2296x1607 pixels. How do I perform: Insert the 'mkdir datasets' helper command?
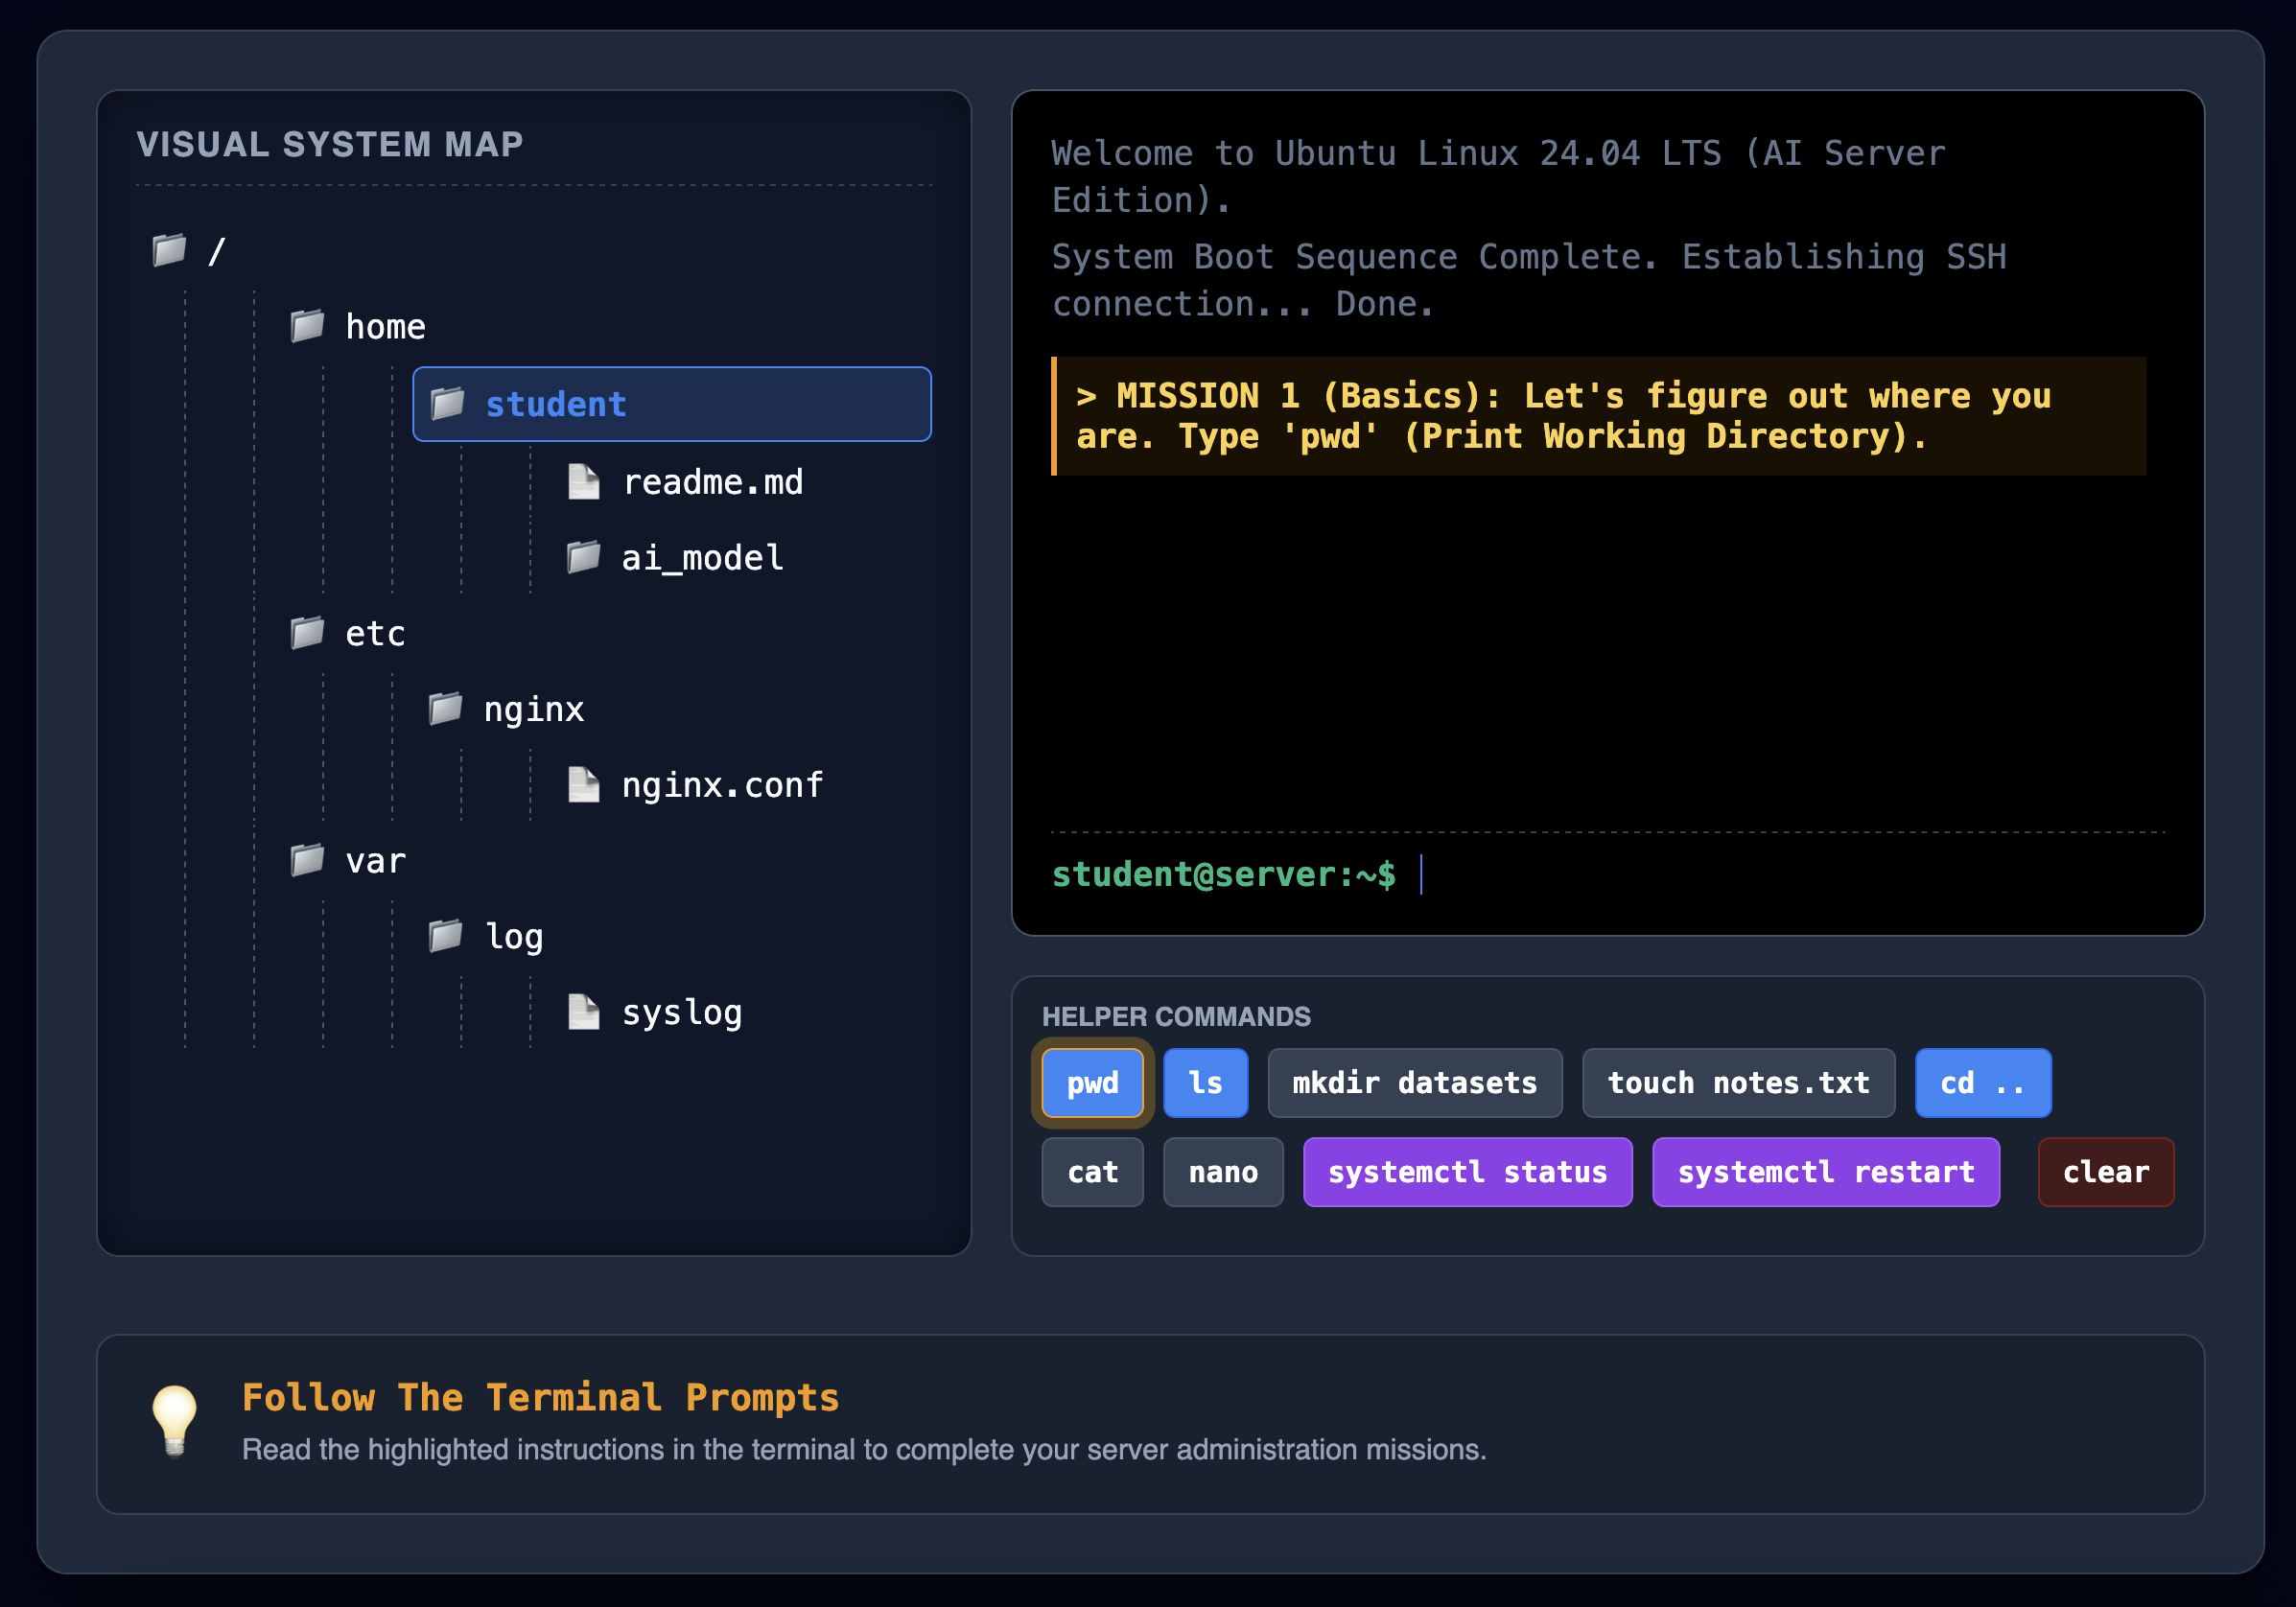coord(1415,1082)
